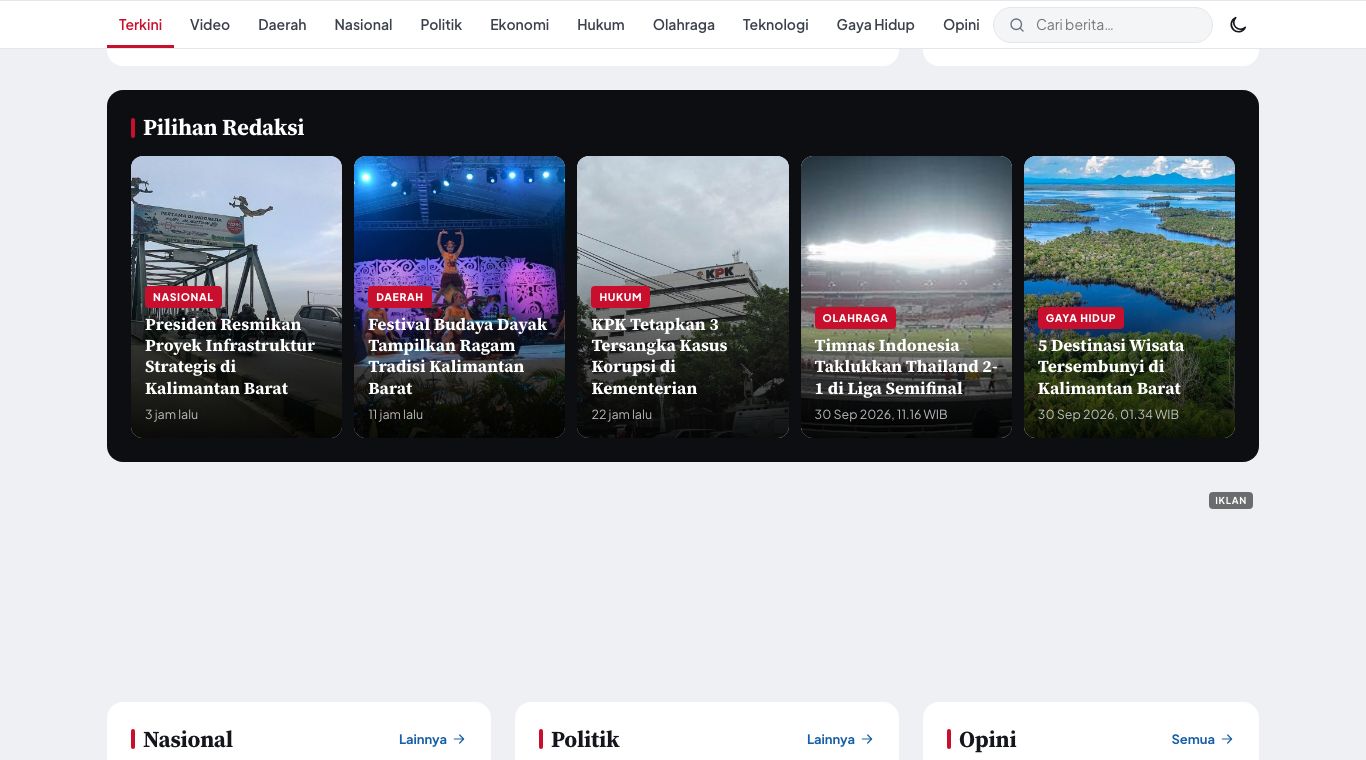The height and width of the screenshot is (760, 1366).
Task: Click the OLAHRAGA category badge
Action: tap(855, 318)
